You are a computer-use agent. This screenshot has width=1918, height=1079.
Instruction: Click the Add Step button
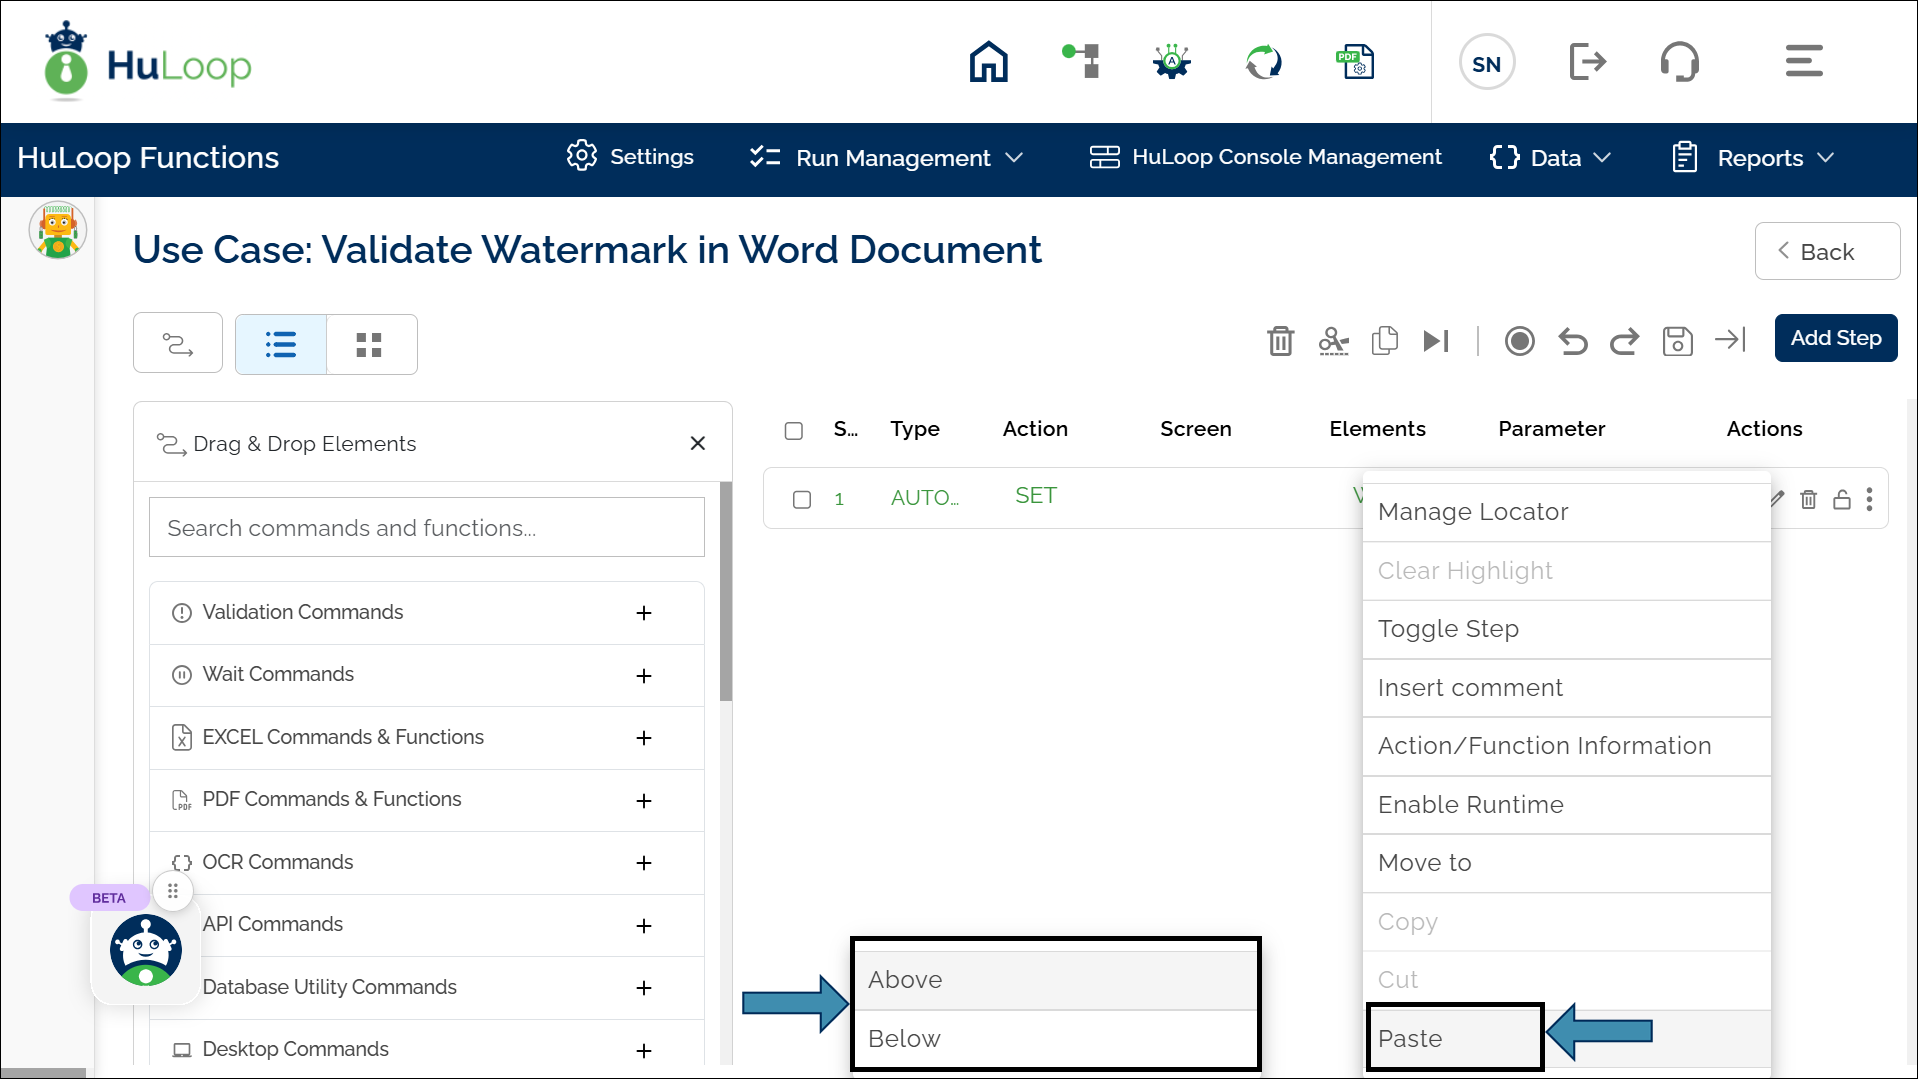tap(1835, 338)
